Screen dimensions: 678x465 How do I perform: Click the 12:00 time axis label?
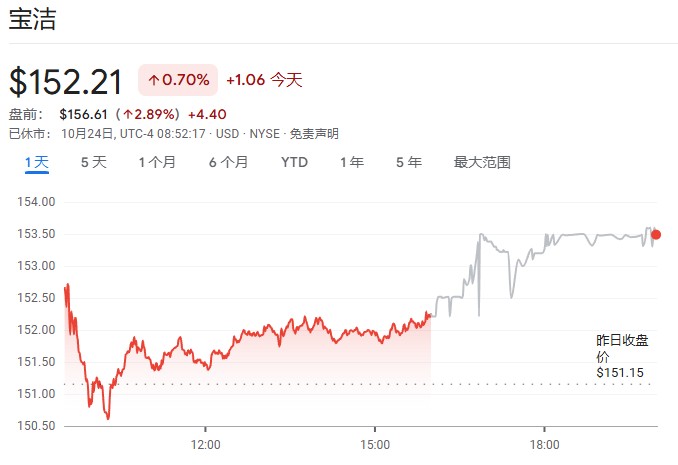pos(205,443)
